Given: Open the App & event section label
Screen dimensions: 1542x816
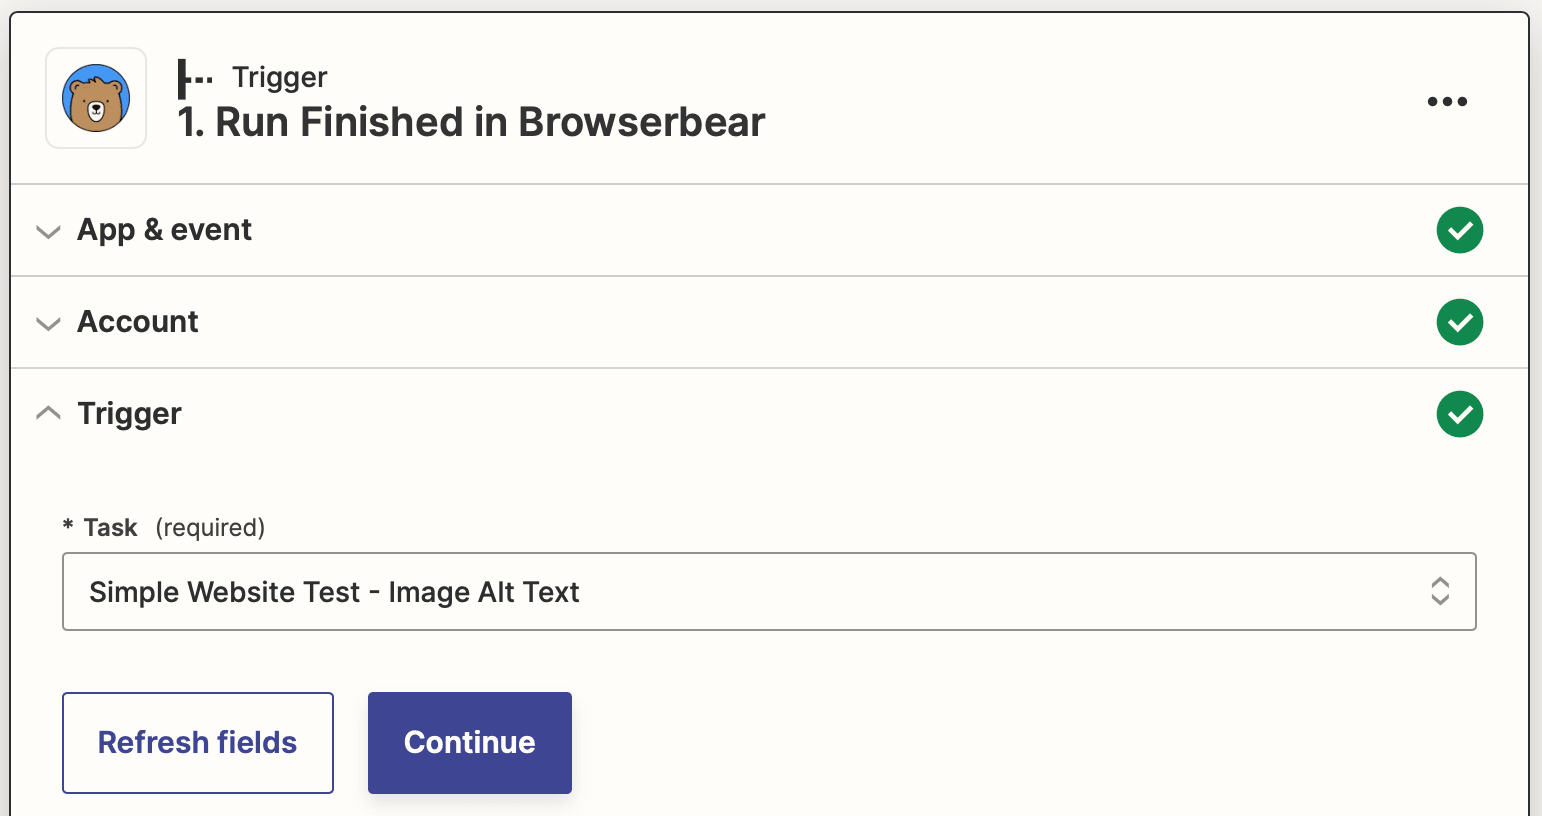Looking at the screenshot, I should (x=164, y=230).
